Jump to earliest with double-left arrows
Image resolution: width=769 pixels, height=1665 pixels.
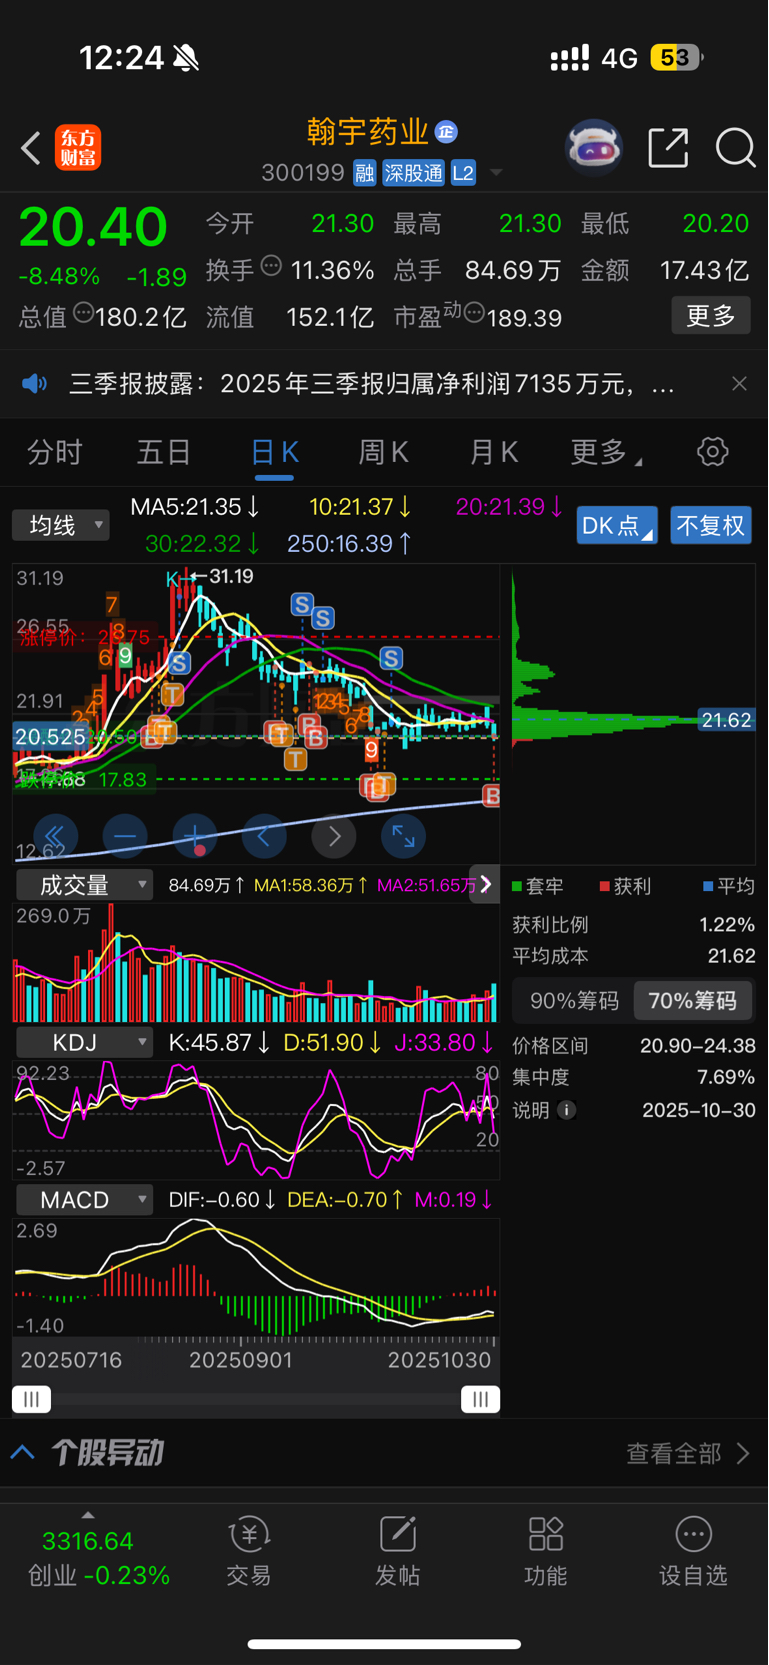click(x=55, y=836)
